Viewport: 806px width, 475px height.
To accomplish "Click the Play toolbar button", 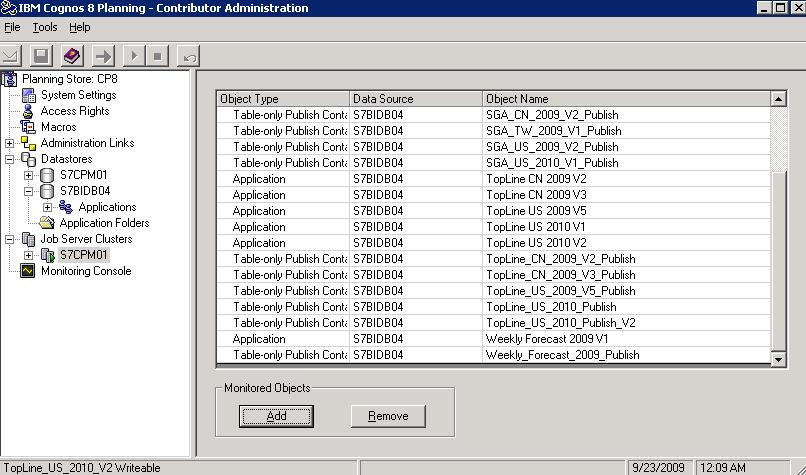I will [134, 56].
